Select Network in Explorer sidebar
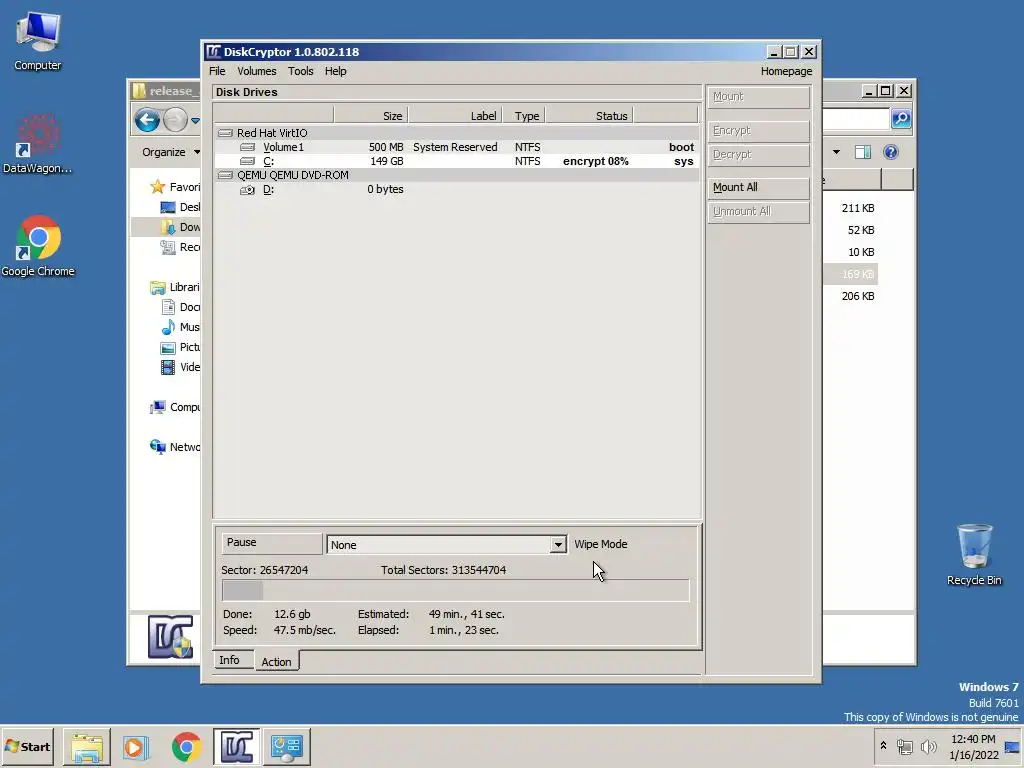The image size is (1024, 768). pos(175,447)
